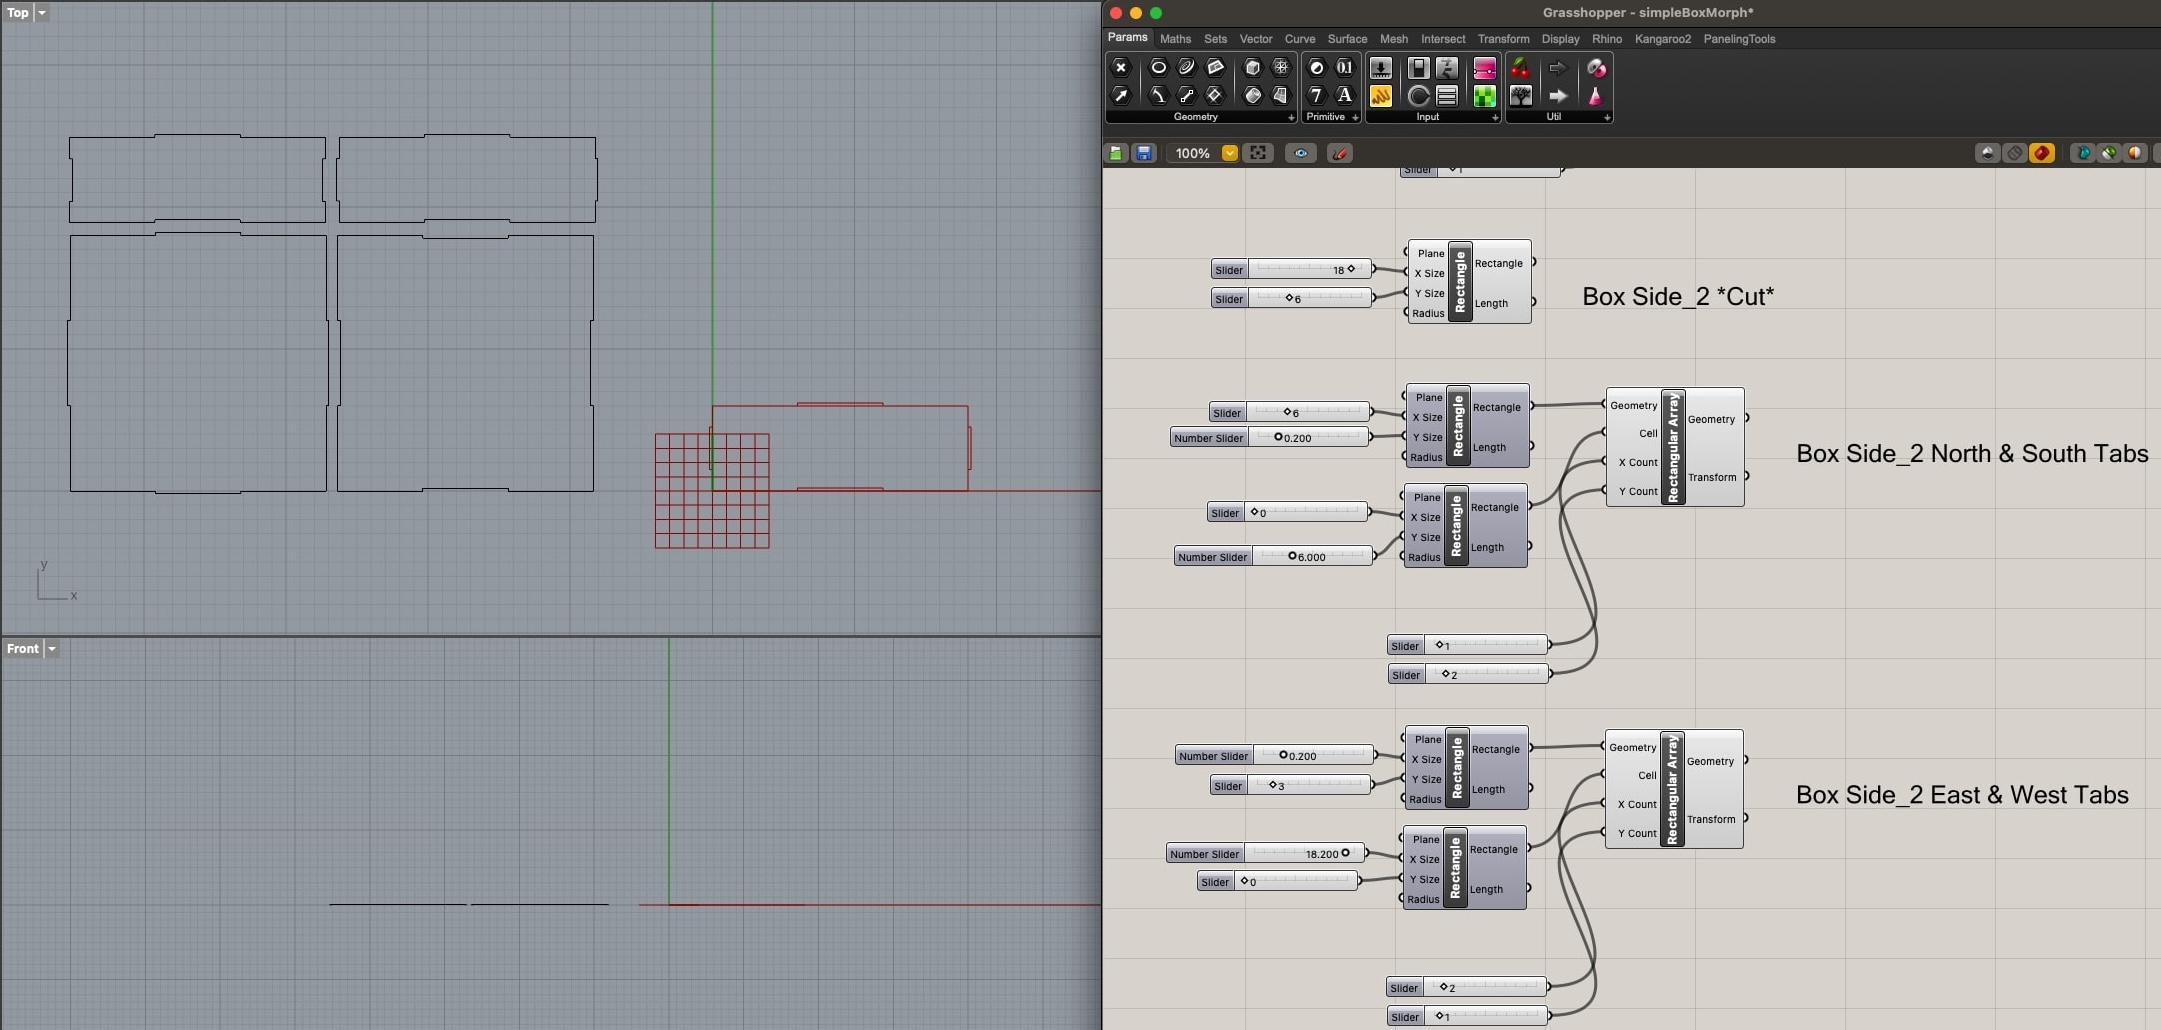
Task: Add a yellow Panel input component
Action: click(1381, 96)
